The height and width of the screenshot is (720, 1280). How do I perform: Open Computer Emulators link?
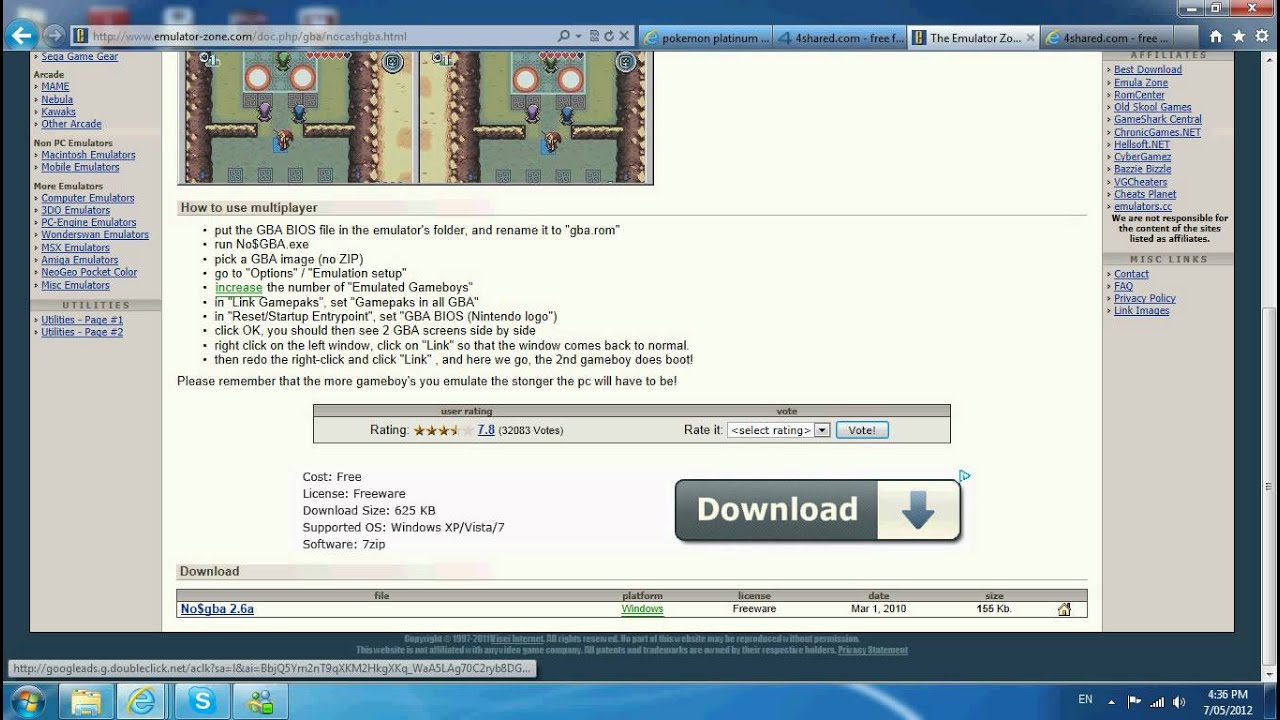(88, 198)
